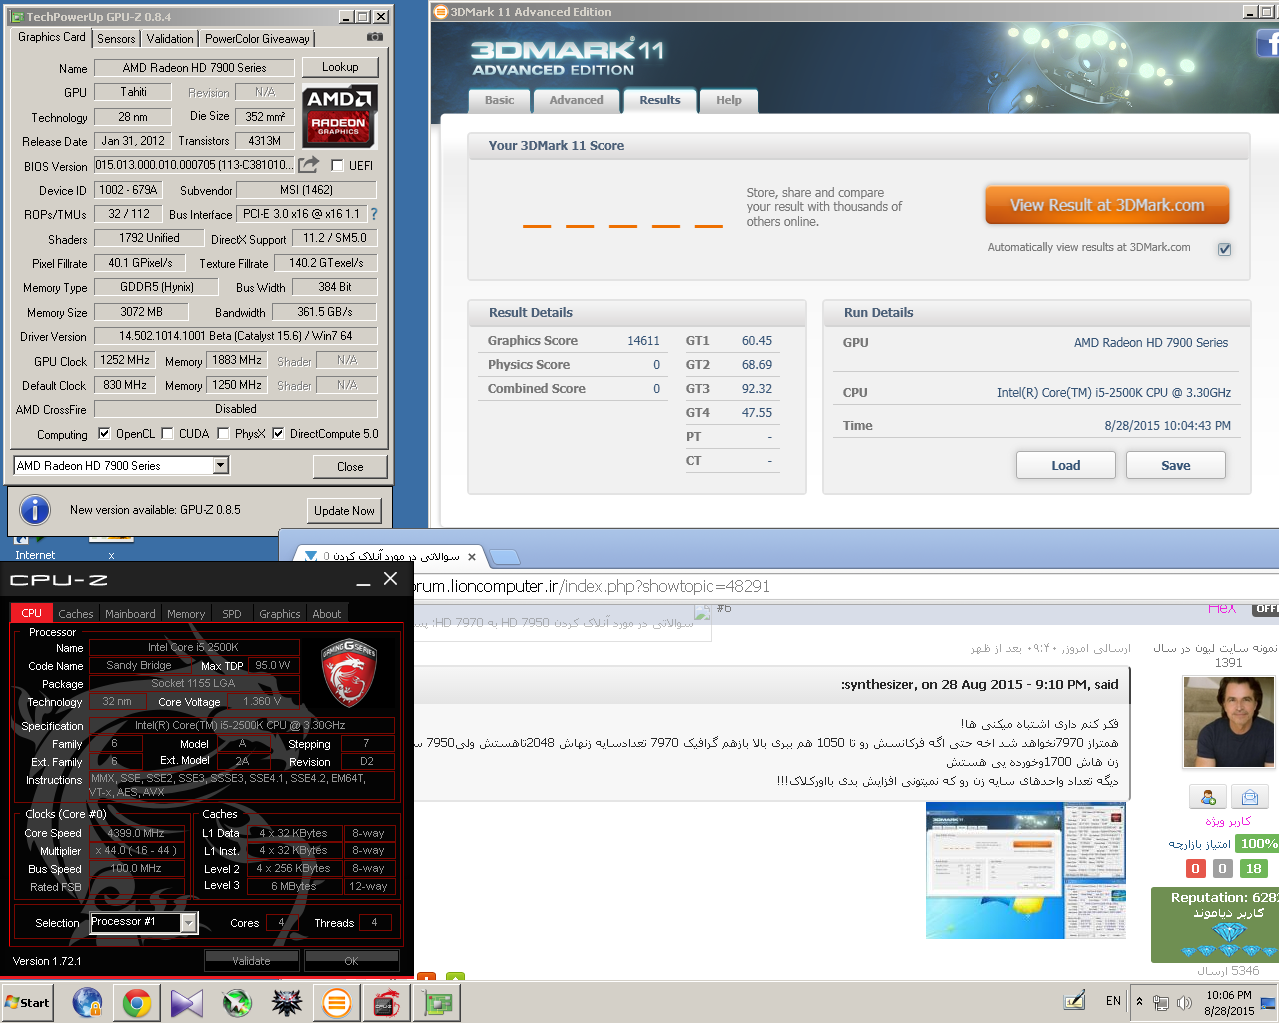This screenshot has height=1023, width=1279.
Task: Minimize the CPU-Z window
Action: click(362, 580)
